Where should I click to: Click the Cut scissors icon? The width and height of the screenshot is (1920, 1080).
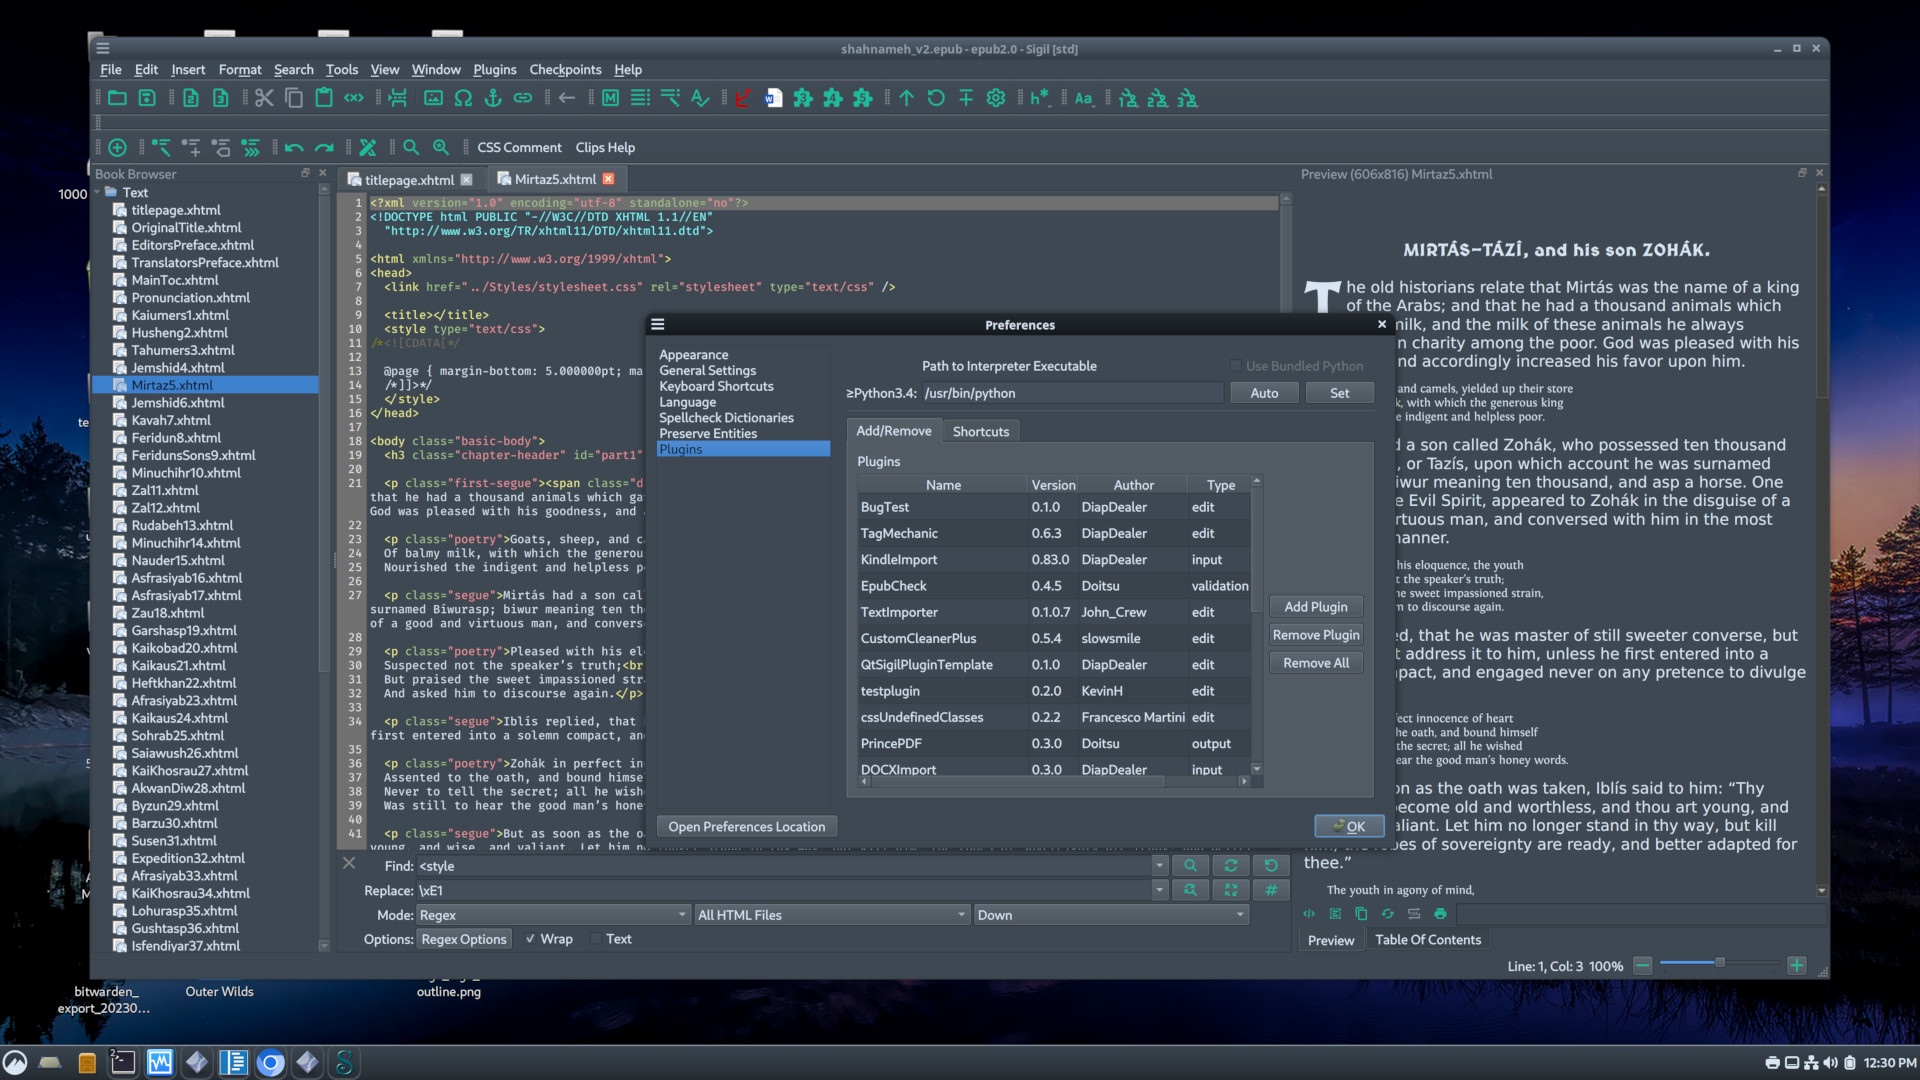point(264,98)
